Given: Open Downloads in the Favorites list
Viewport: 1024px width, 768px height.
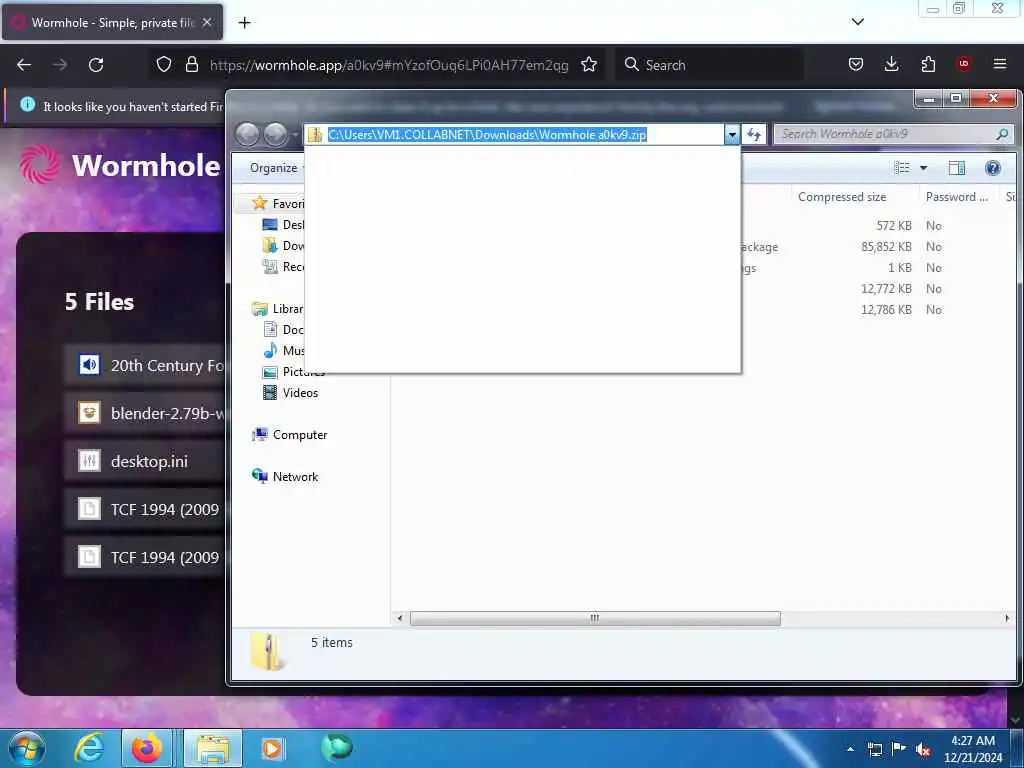Looking at the screenshot, I should [283, 246].
